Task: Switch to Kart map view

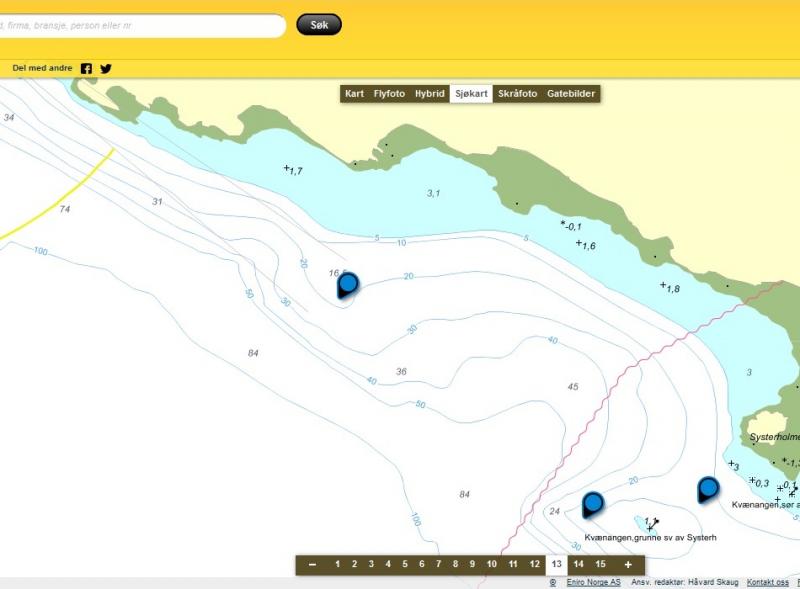Action: click(354, 94)
